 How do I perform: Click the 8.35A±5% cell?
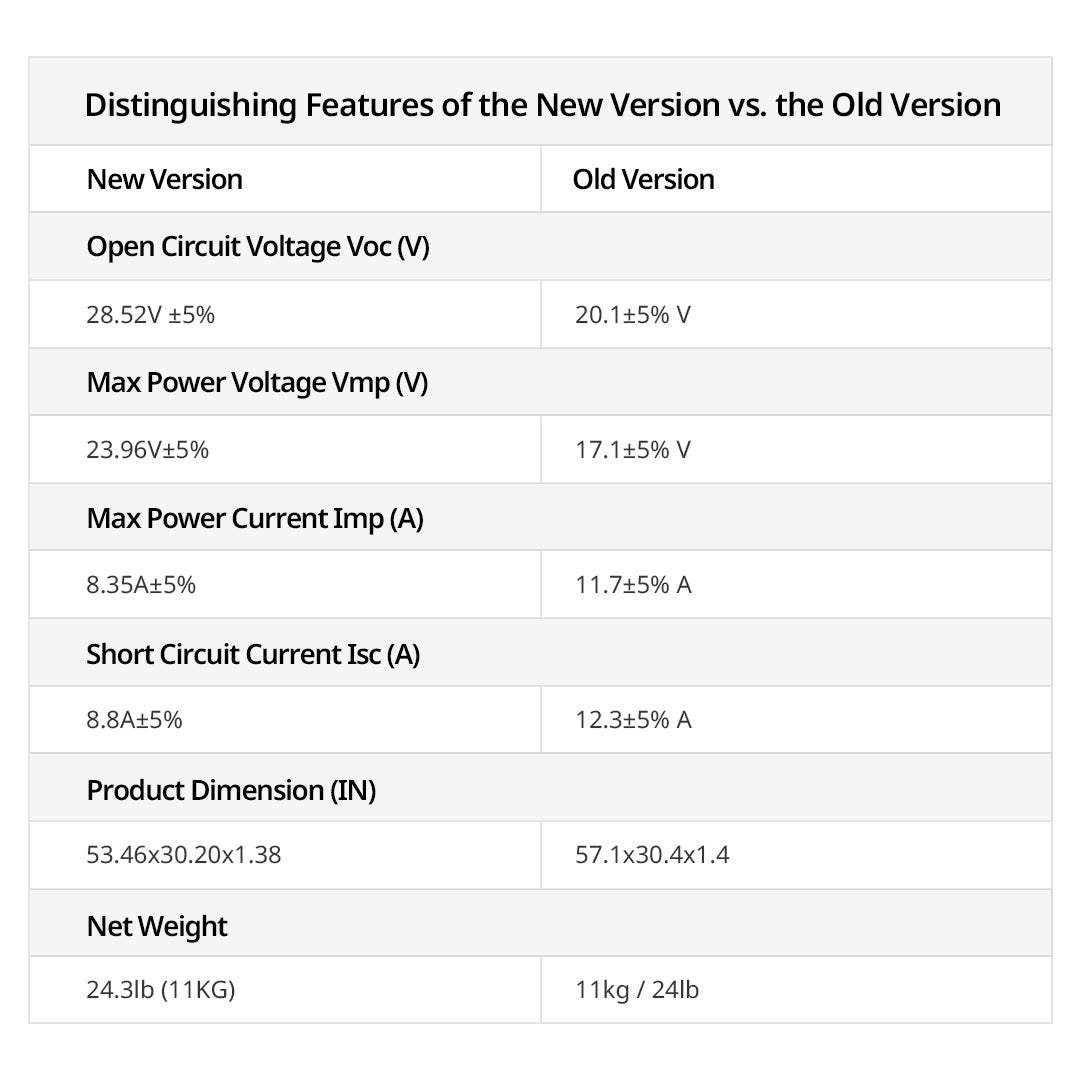tap(141, 585)
